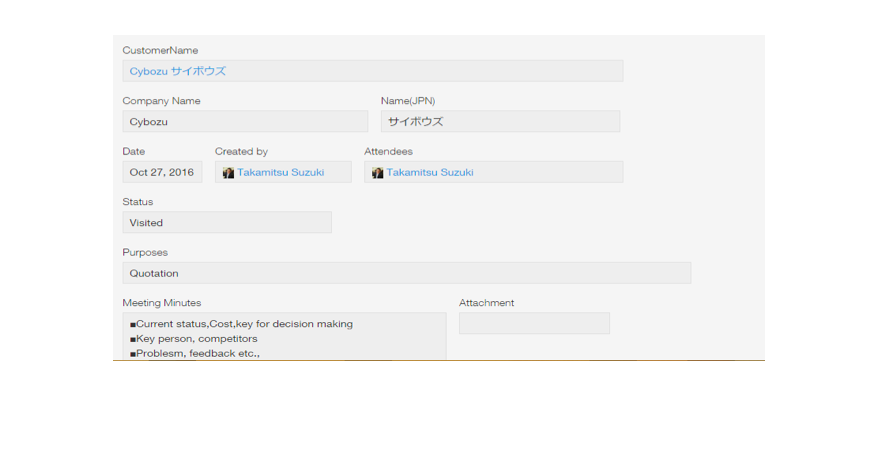Click the avatar icon in Created by field
This screenshot has height=450, width=879.
(228, 173)
